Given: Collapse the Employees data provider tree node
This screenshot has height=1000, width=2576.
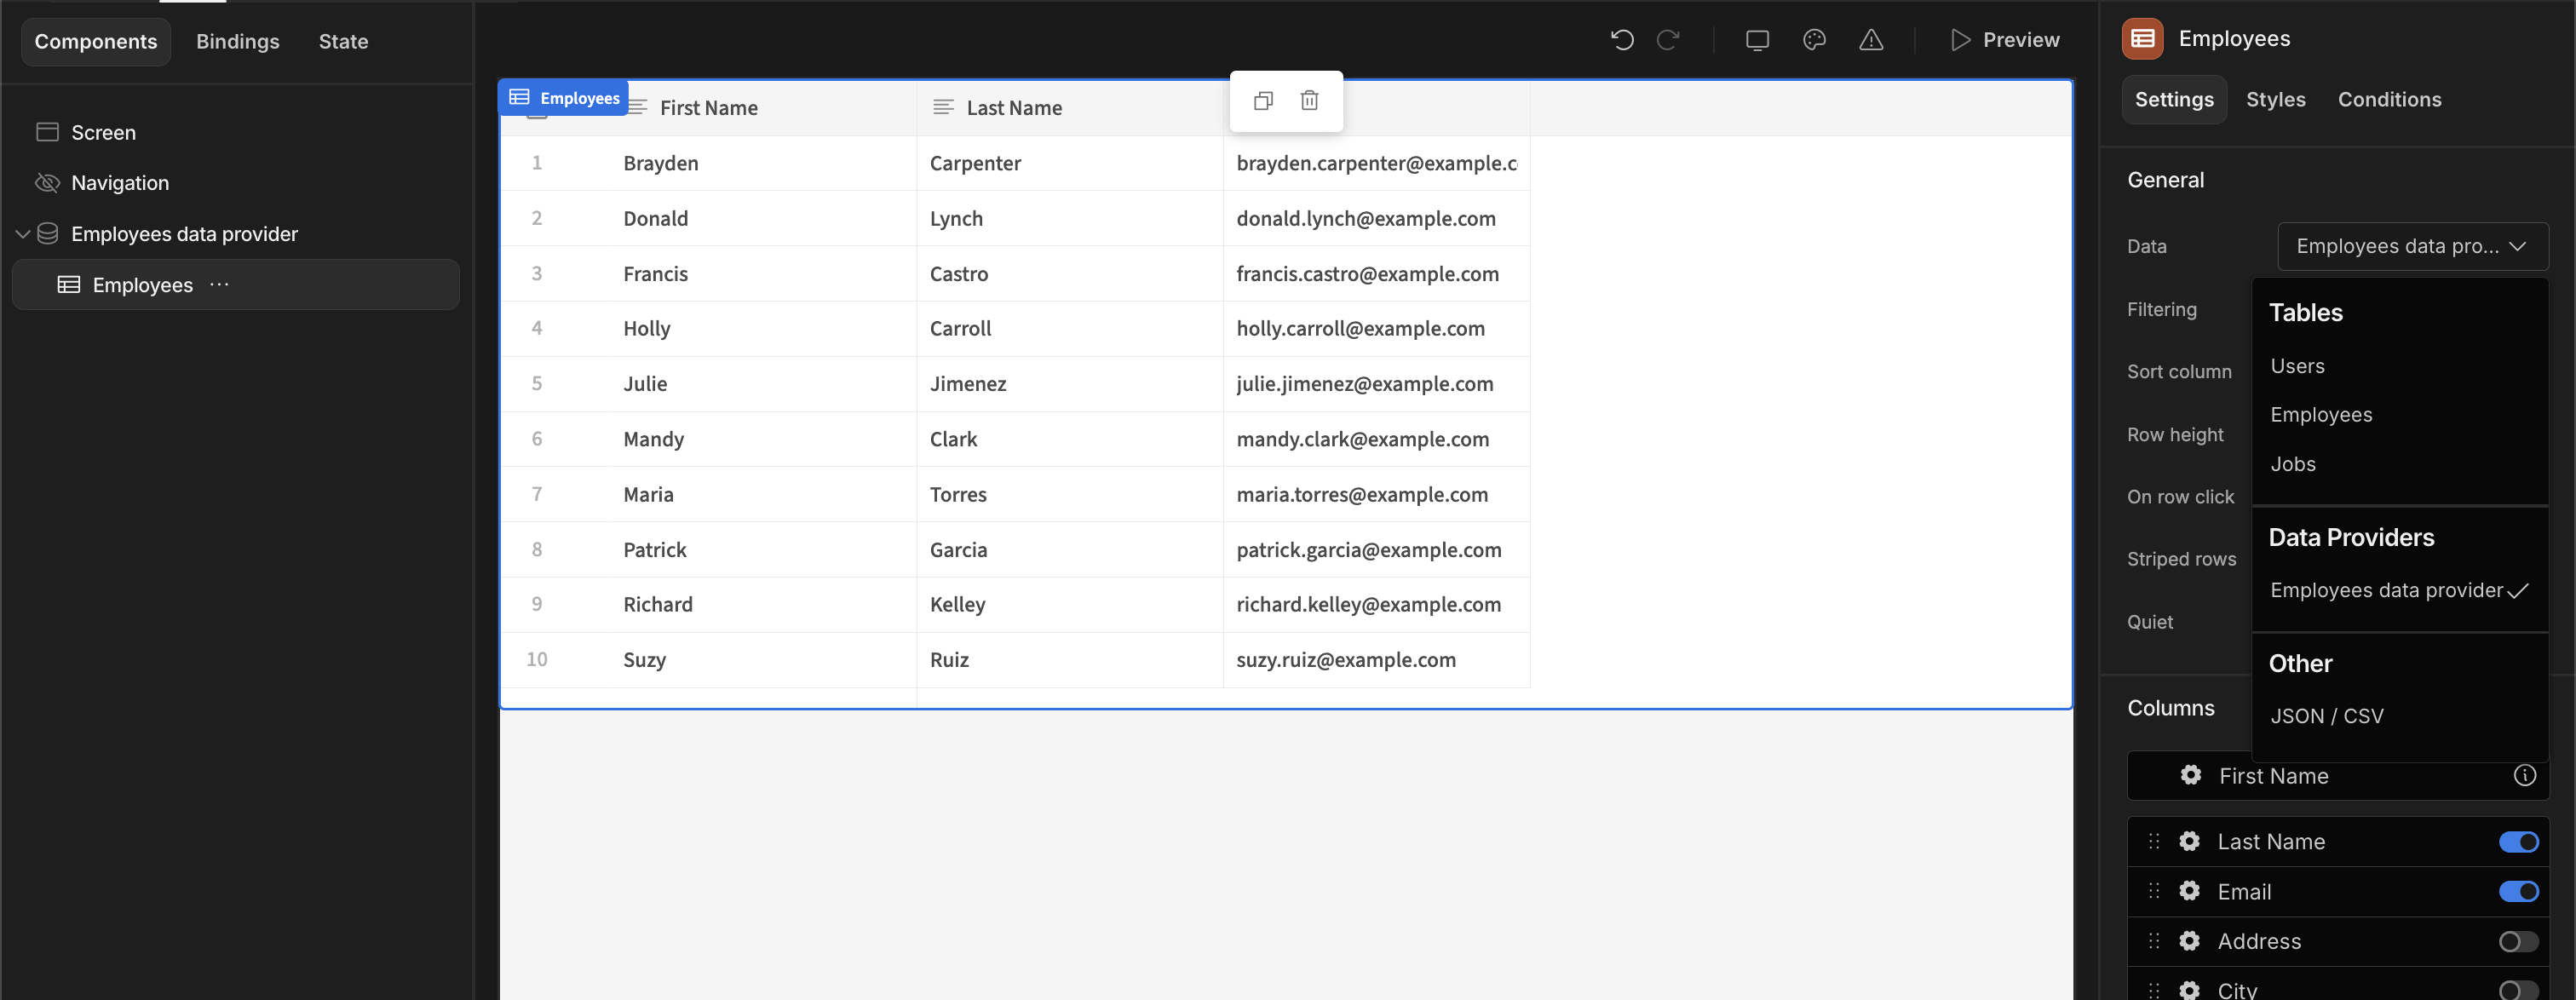Looking at the screenshot, I should (22, 234).
